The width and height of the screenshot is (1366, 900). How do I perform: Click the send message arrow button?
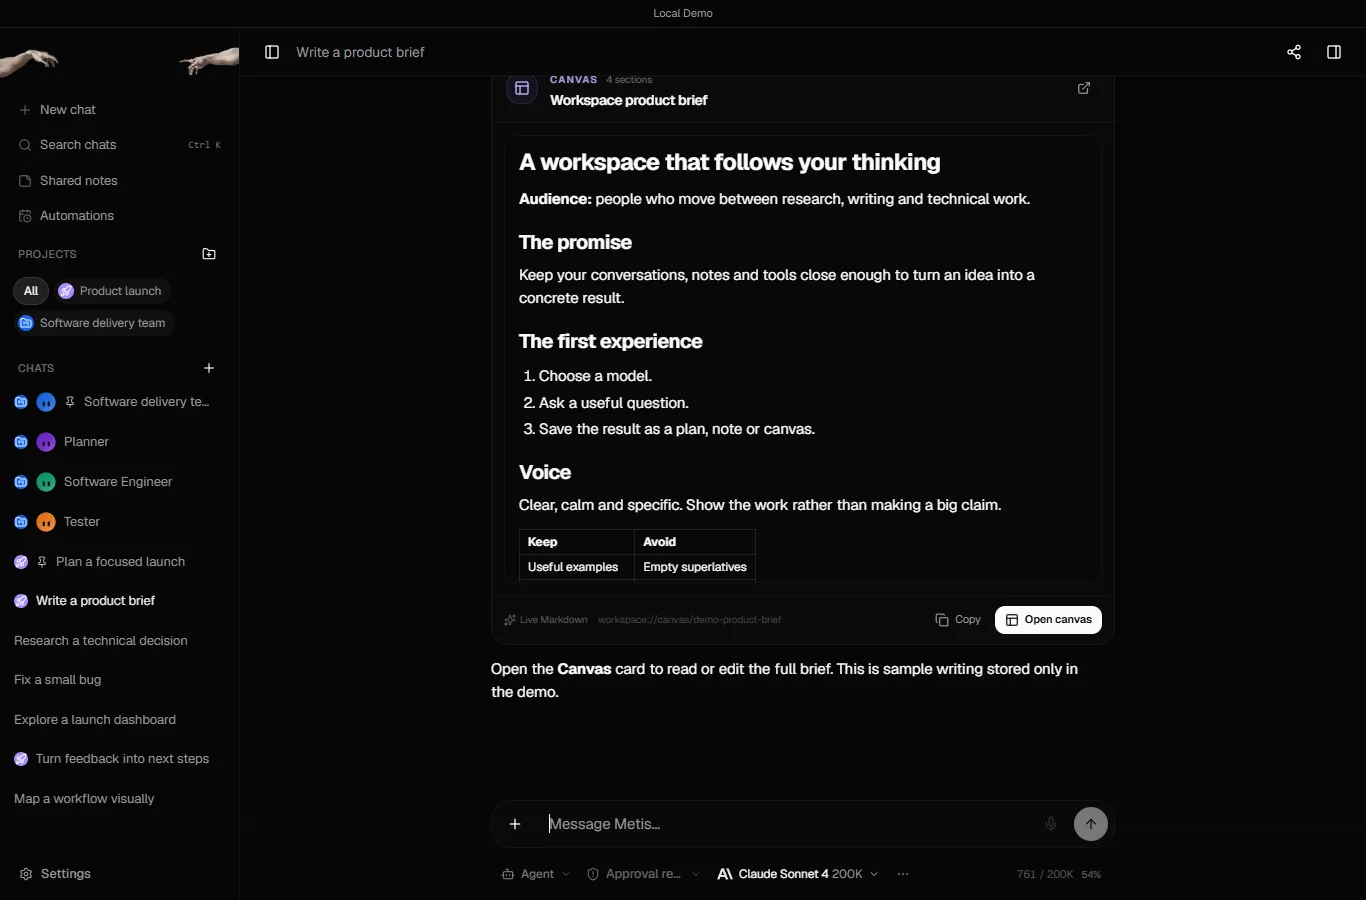point(1091,824)
